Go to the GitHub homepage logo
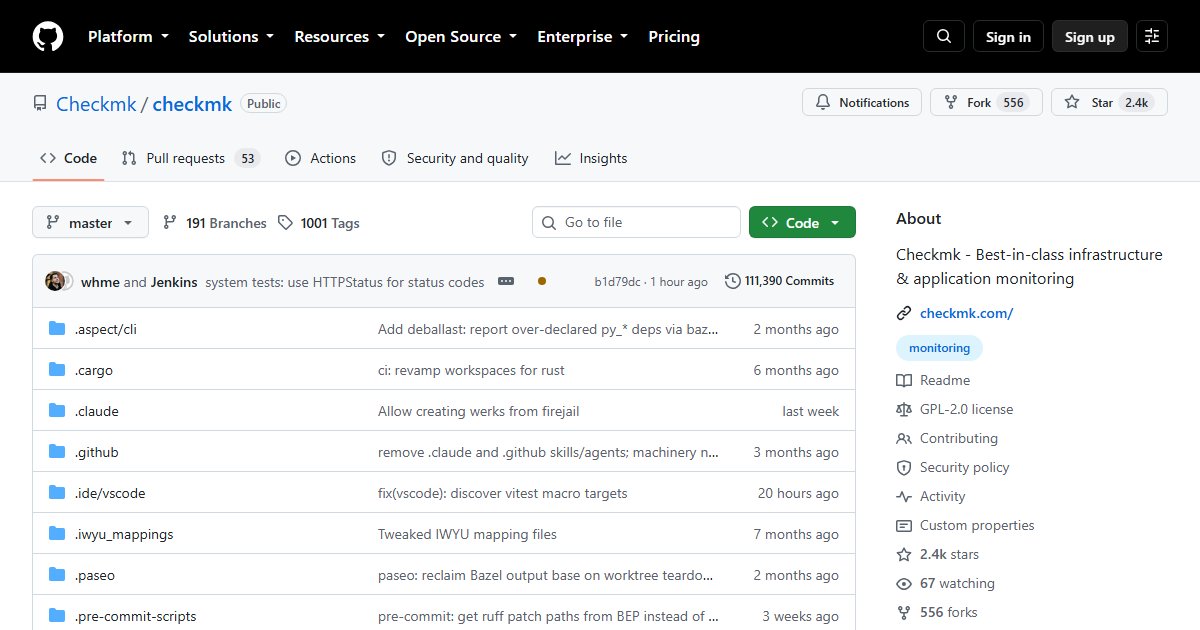Viewport: 1200px width, 630px height. click(x=48, y=37)
